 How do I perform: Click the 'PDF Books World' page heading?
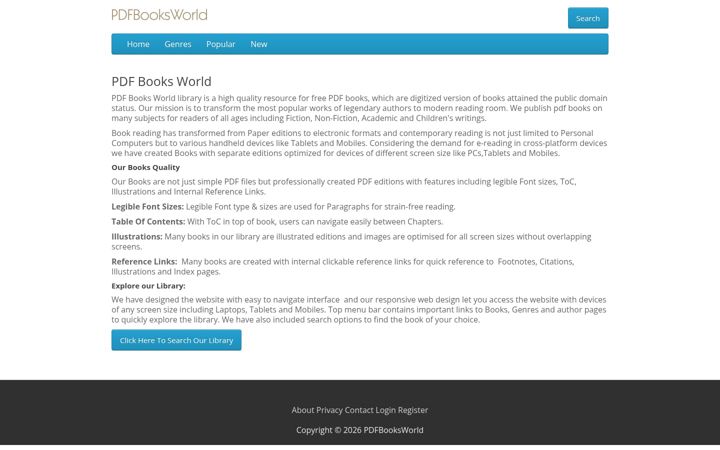coord(162,81)
